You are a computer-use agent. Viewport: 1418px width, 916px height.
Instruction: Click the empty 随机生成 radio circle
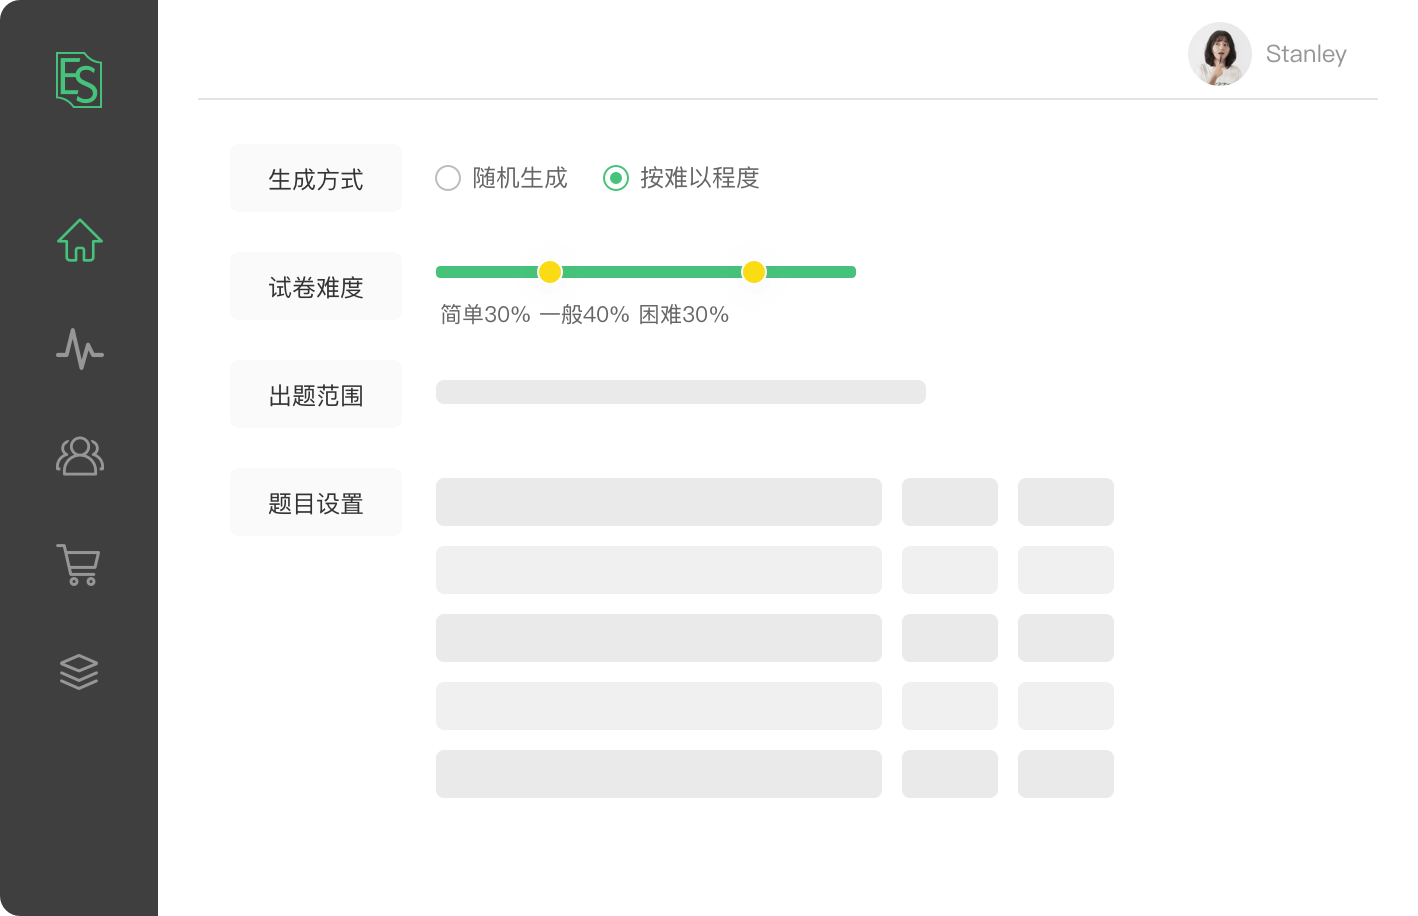(447, 178)
